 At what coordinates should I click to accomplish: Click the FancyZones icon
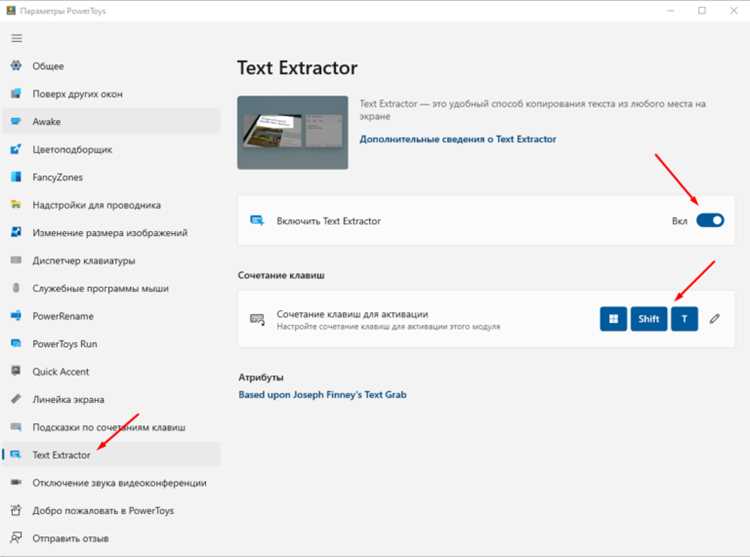pos(16,177)
